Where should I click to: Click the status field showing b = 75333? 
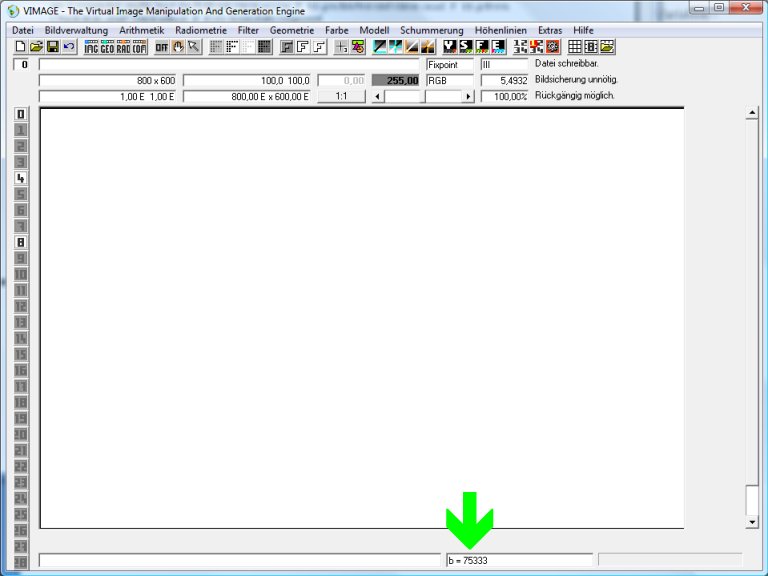(518, 561)
